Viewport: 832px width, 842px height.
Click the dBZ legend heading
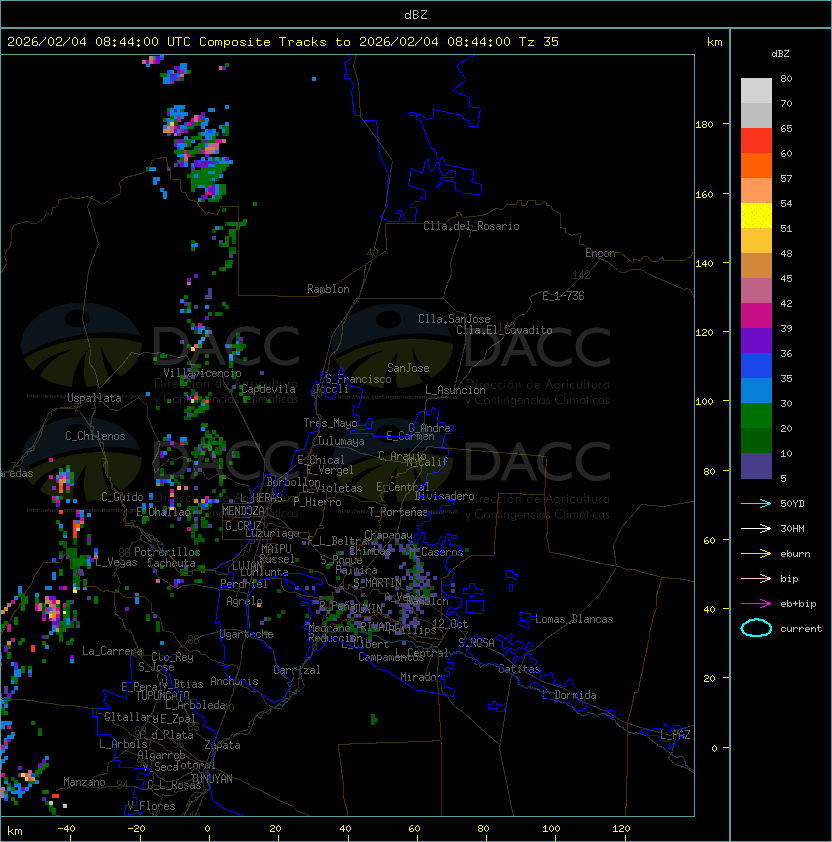[780, 54]
